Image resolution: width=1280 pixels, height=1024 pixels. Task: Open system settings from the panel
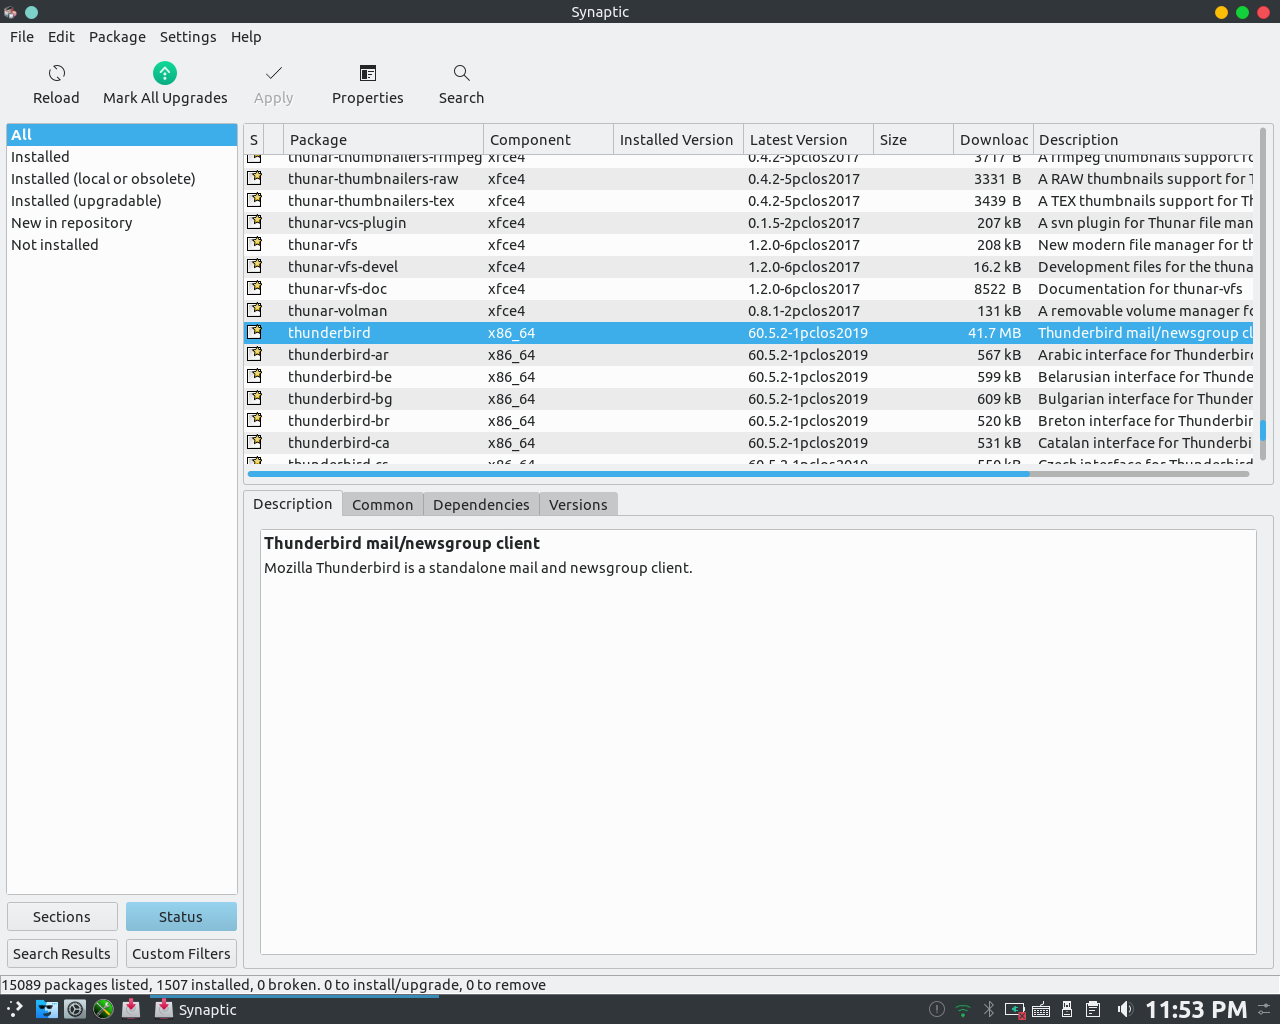point(75,1009)
